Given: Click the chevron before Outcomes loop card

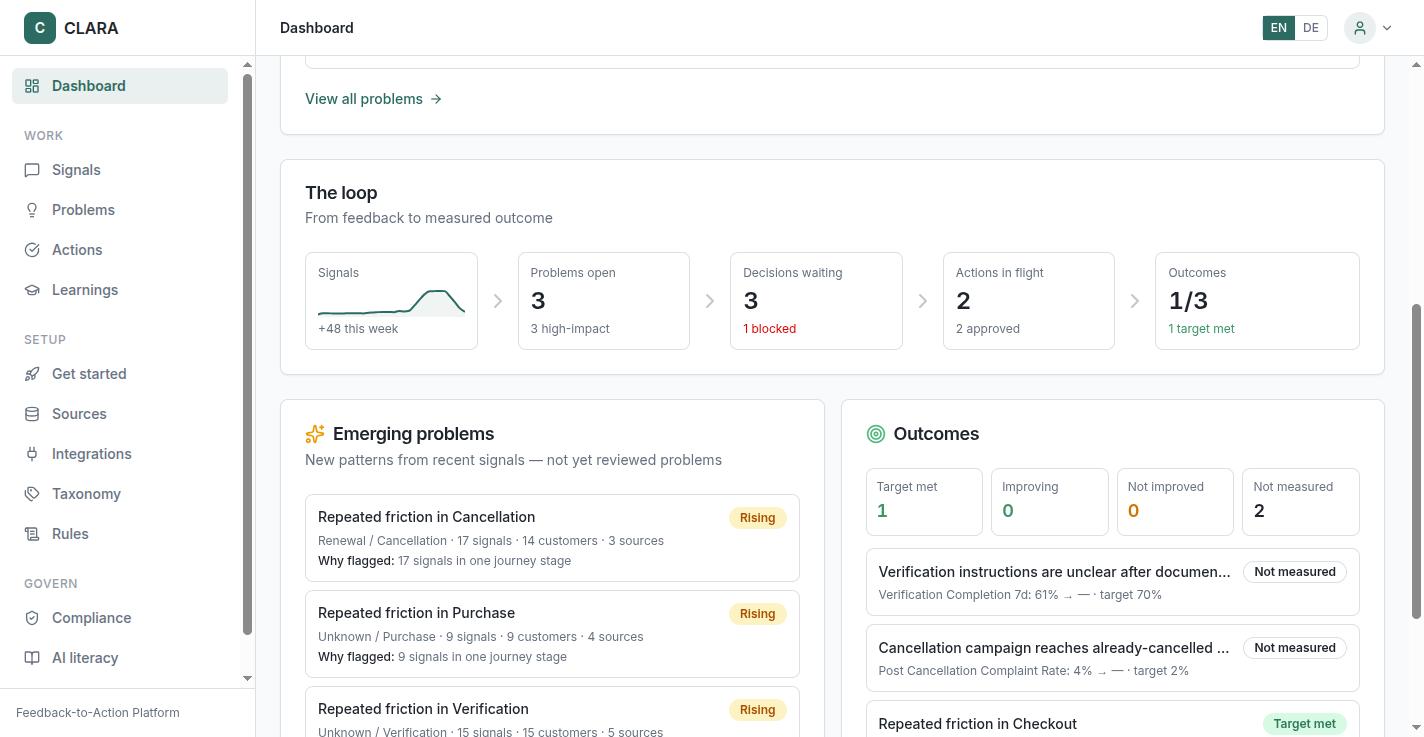Looking at the screenshot, I should coord(1135,301).
